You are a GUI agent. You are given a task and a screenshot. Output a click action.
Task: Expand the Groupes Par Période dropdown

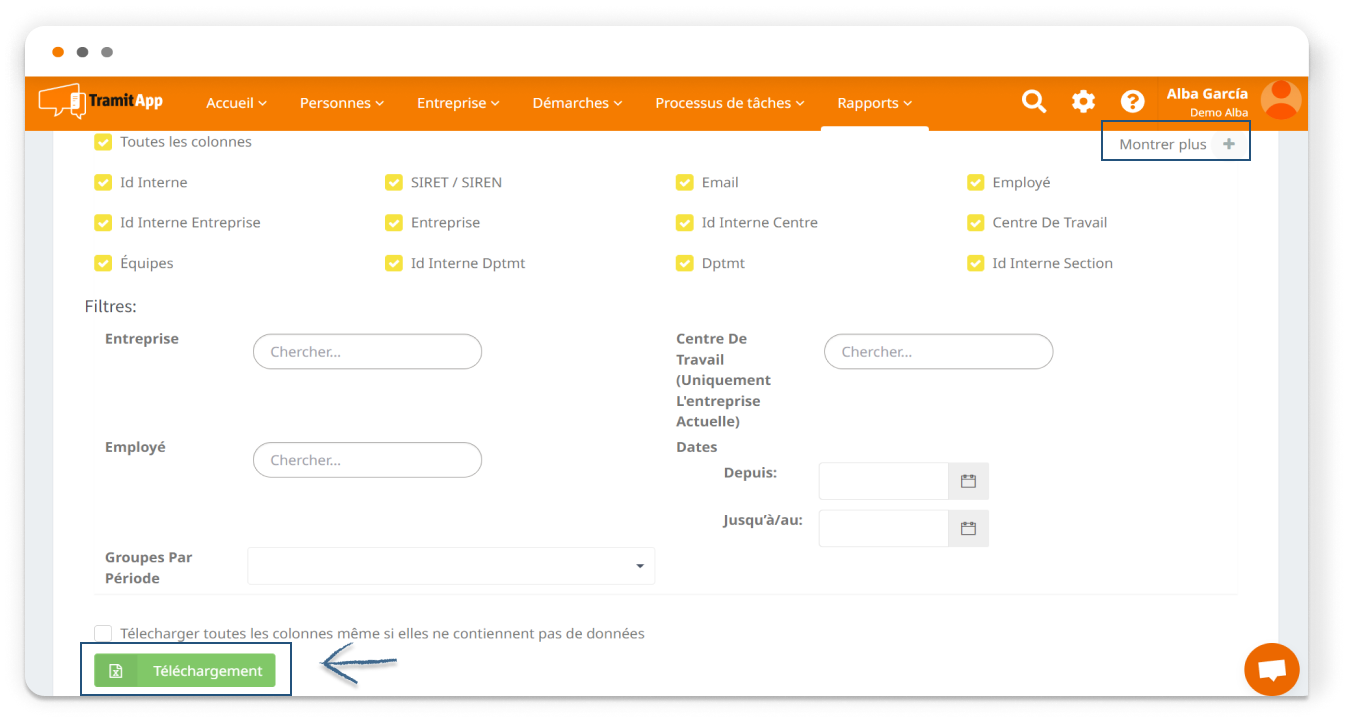[451, 566]
